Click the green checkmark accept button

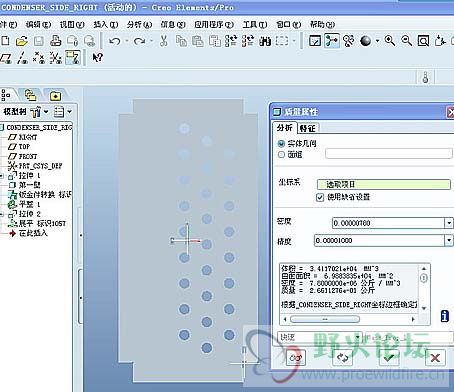click(389, 358)
